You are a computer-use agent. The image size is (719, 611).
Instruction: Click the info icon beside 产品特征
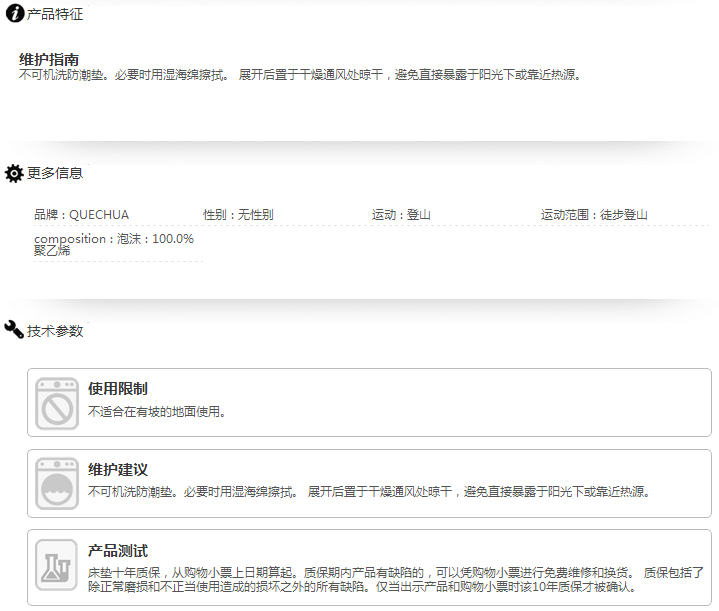pyautogui.click(x=14, y=14)
